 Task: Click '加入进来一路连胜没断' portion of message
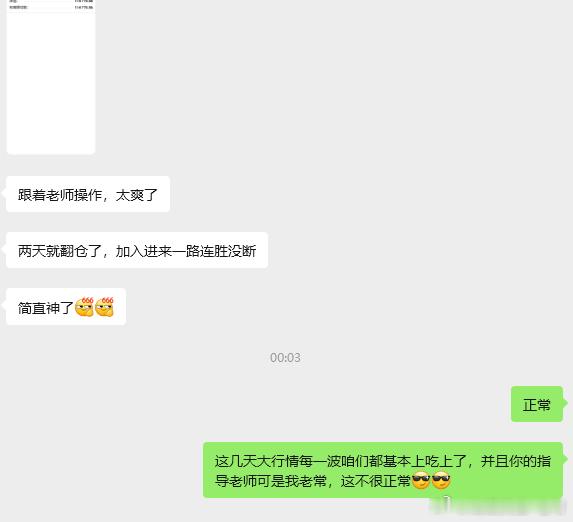tap(186, 251)
